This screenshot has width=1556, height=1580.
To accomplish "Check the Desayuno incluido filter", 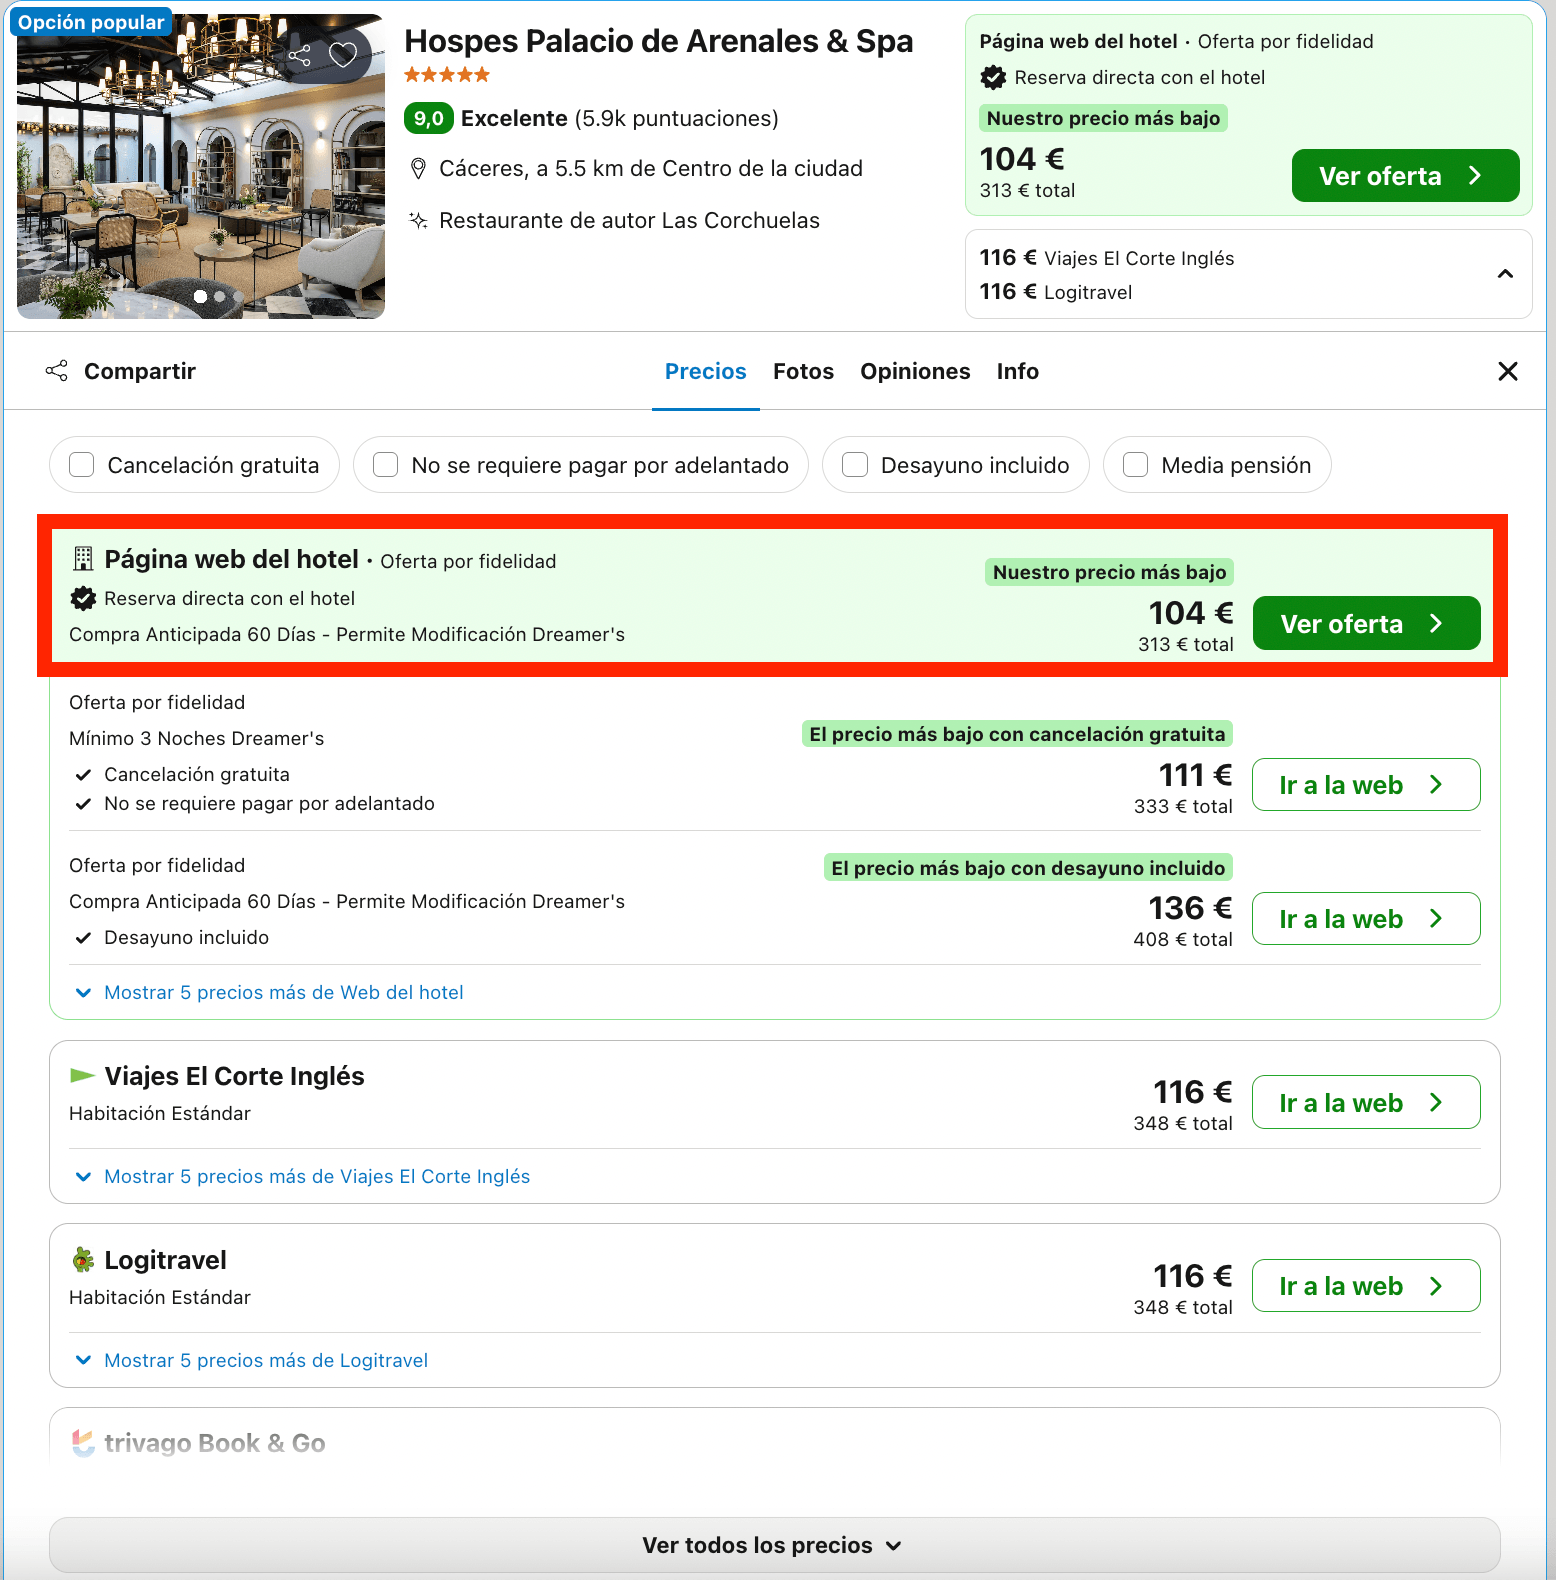I will click(x=855, y=465).
